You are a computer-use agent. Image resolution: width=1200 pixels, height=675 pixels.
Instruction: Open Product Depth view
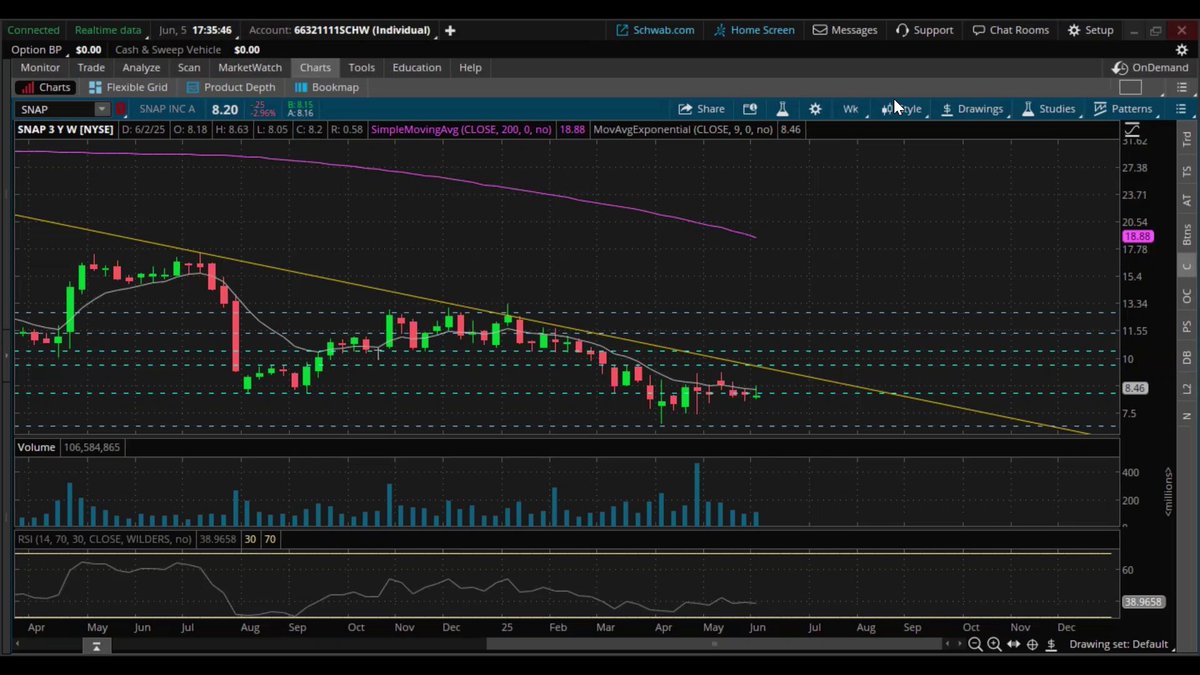(x=231, y=87)
